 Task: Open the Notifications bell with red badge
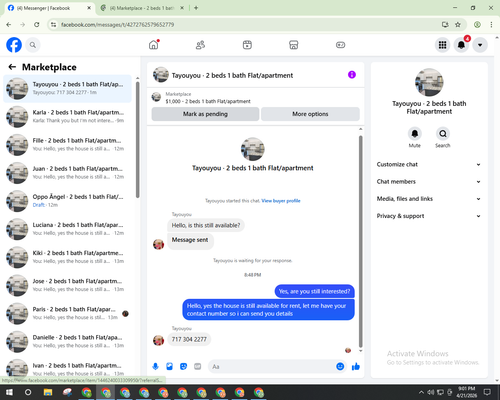tap(461, 45)
